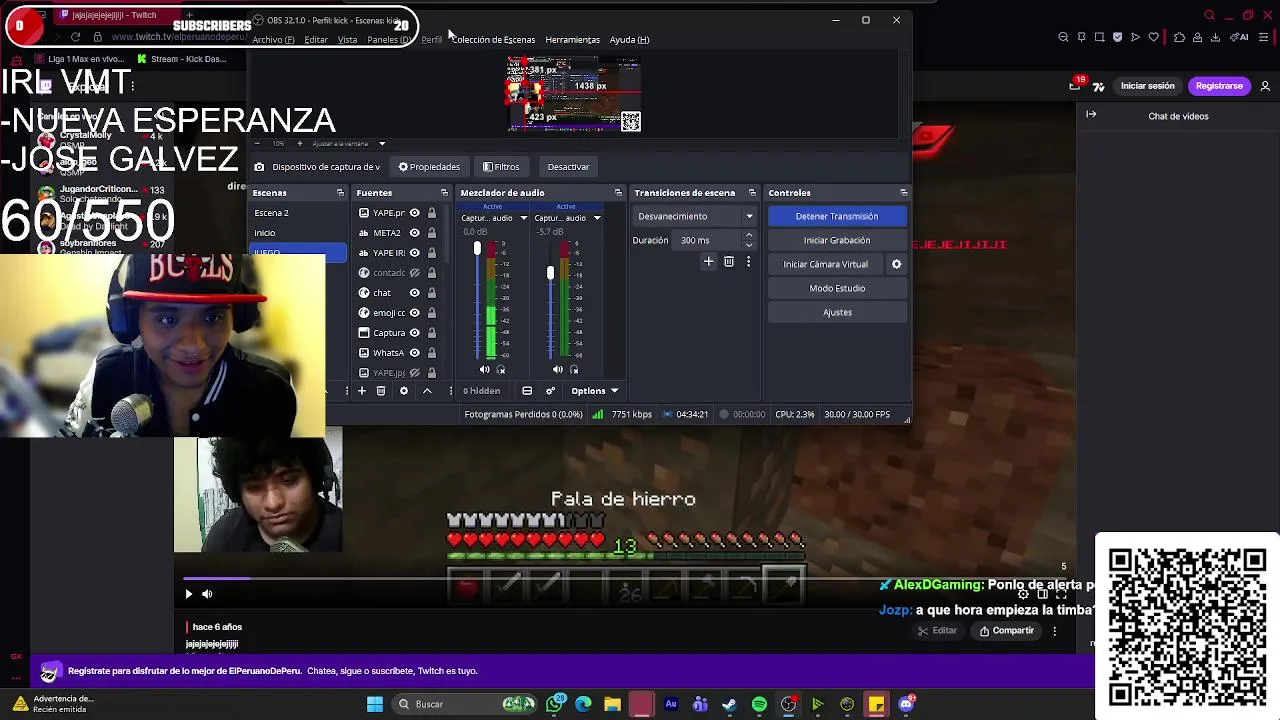Open browser extensions puzzle icon

click(1179, 38)
